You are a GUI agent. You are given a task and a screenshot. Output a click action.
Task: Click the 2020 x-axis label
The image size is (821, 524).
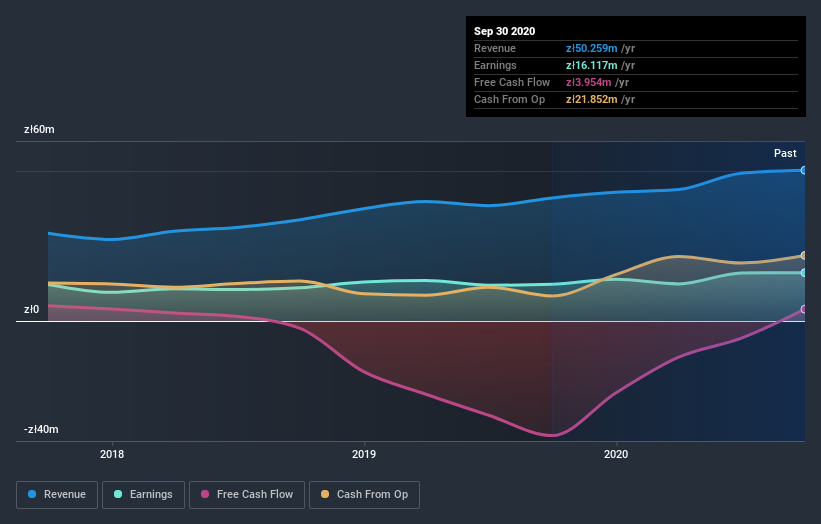[616, 454]
